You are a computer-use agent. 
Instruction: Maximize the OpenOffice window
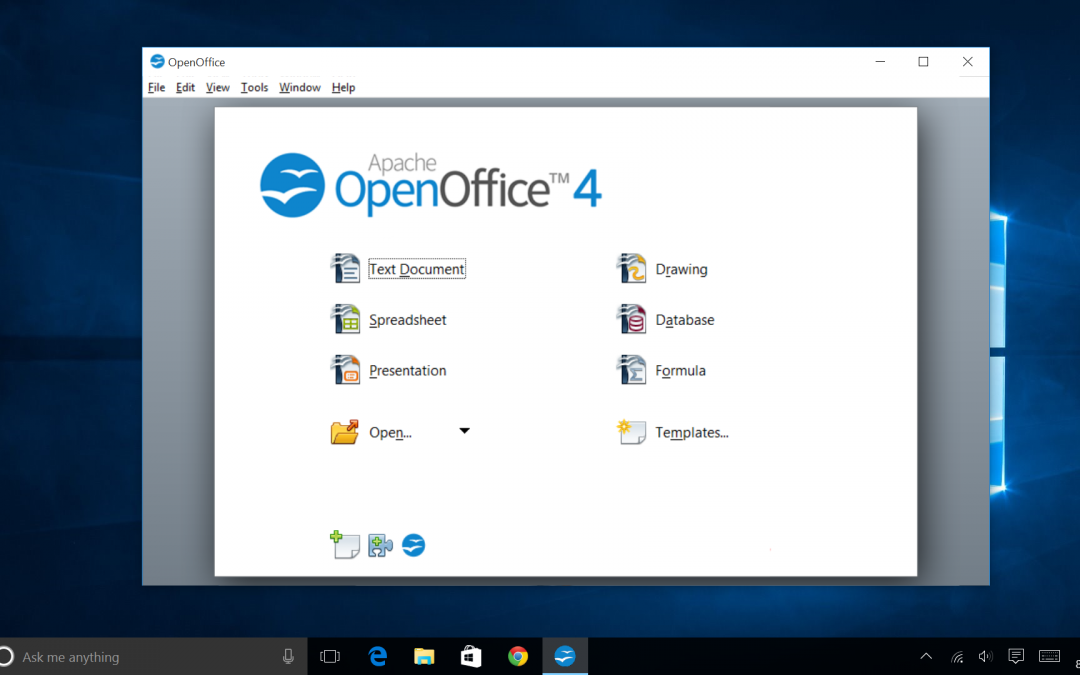pos(923,62)
